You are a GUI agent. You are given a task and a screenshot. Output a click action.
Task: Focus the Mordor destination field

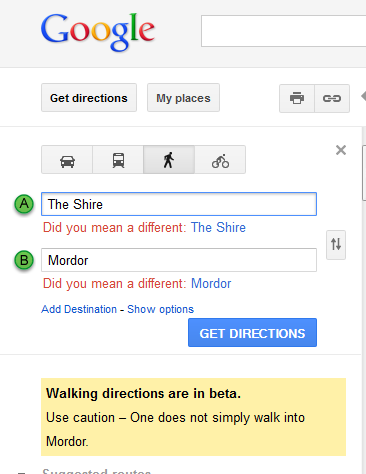pos(179,260)
